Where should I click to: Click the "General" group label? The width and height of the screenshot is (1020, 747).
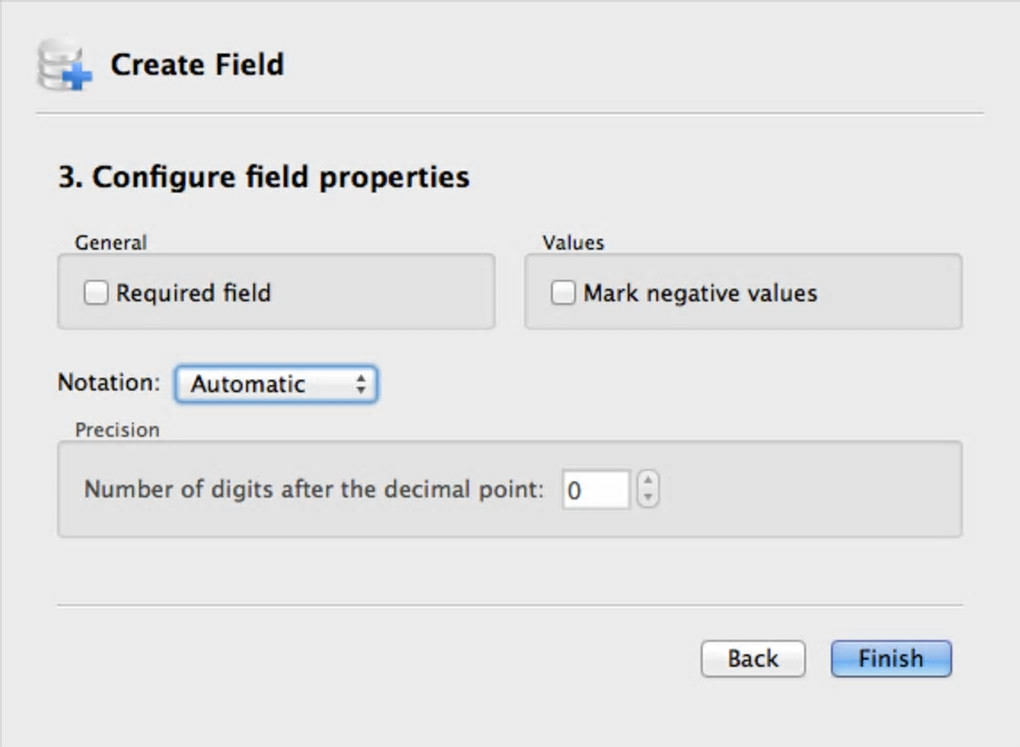[x=111, y=242]
